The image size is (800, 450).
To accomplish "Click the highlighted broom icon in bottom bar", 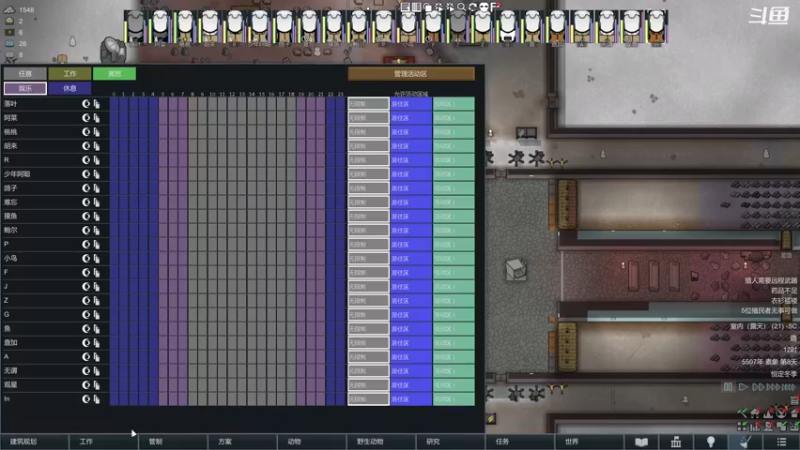I will tap(745, 442).
